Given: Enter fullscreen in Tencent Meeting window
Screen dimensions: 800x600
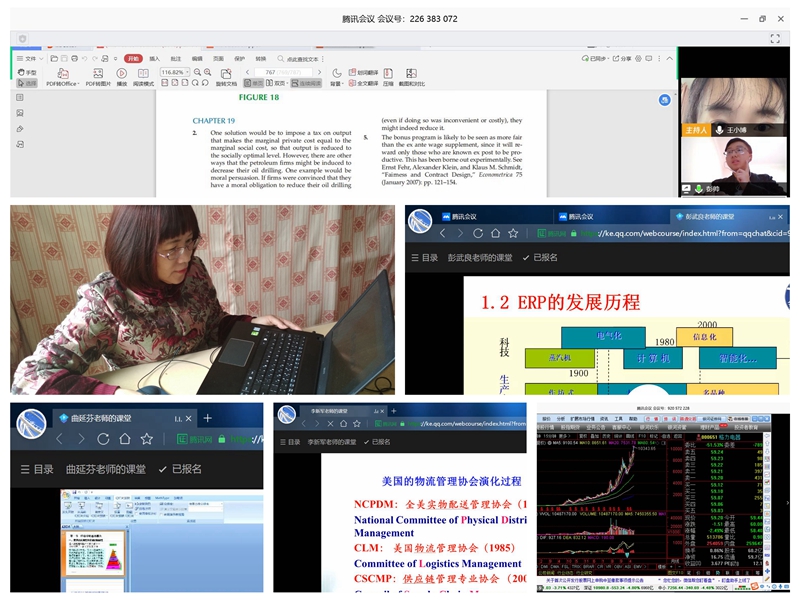Looking at the screenshot, I should click(x=774, y=38).
